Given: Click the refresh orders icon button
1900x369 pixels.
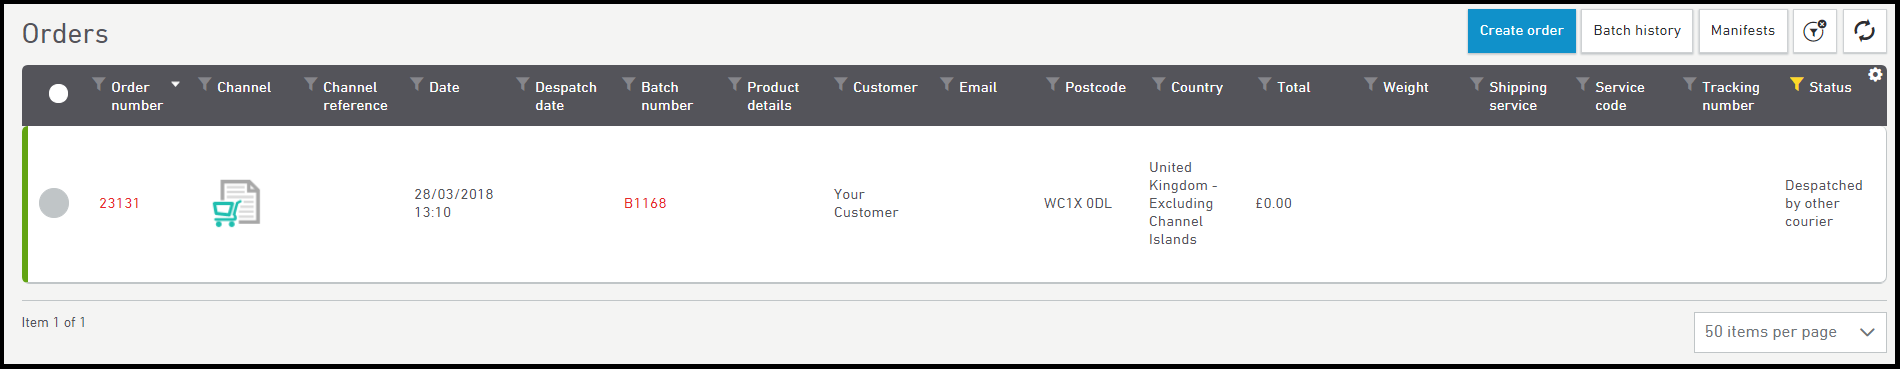Looking at the screenshot, I should [x=1864, y=31].
